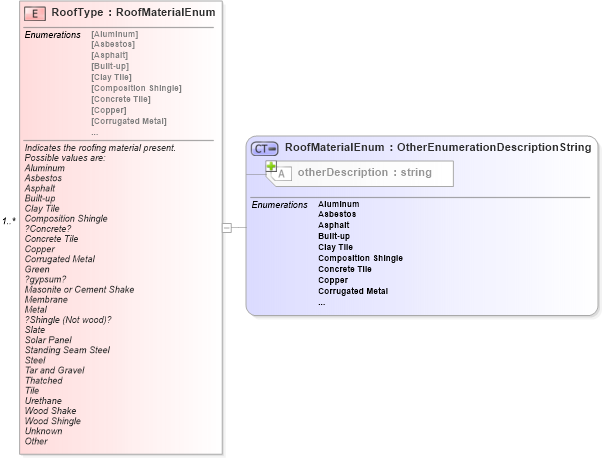Screen dimensions: 603x458
Task: Click [Clay Tile] in gray enumeration list
Action: tap(112, 77)
